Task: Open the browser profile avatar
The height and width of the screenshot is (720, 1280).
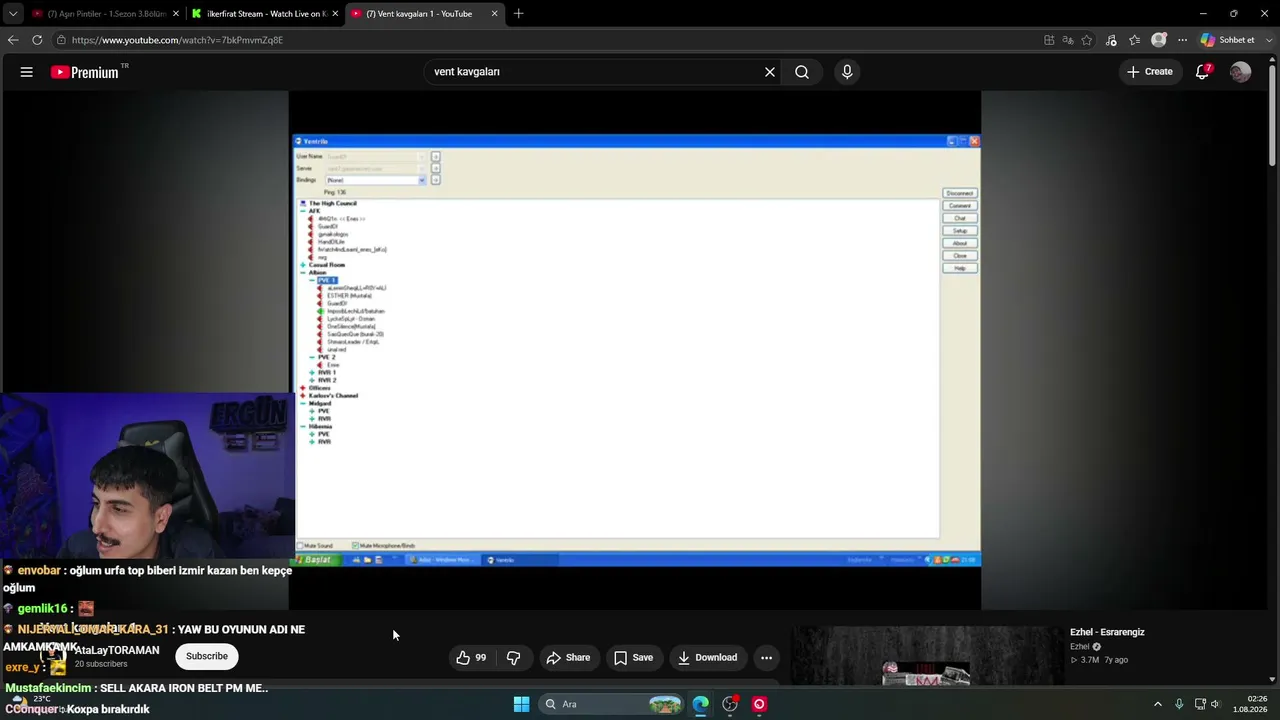Action: point(1159,40)
